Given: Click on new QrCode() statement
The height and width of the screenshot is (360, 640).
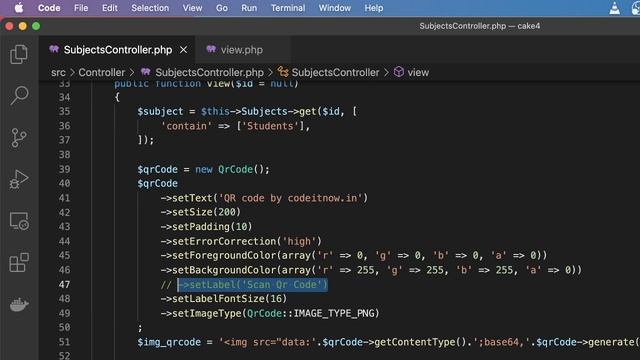Looking at the screenshot, I should pyautogui.click(x=232, y=169).
